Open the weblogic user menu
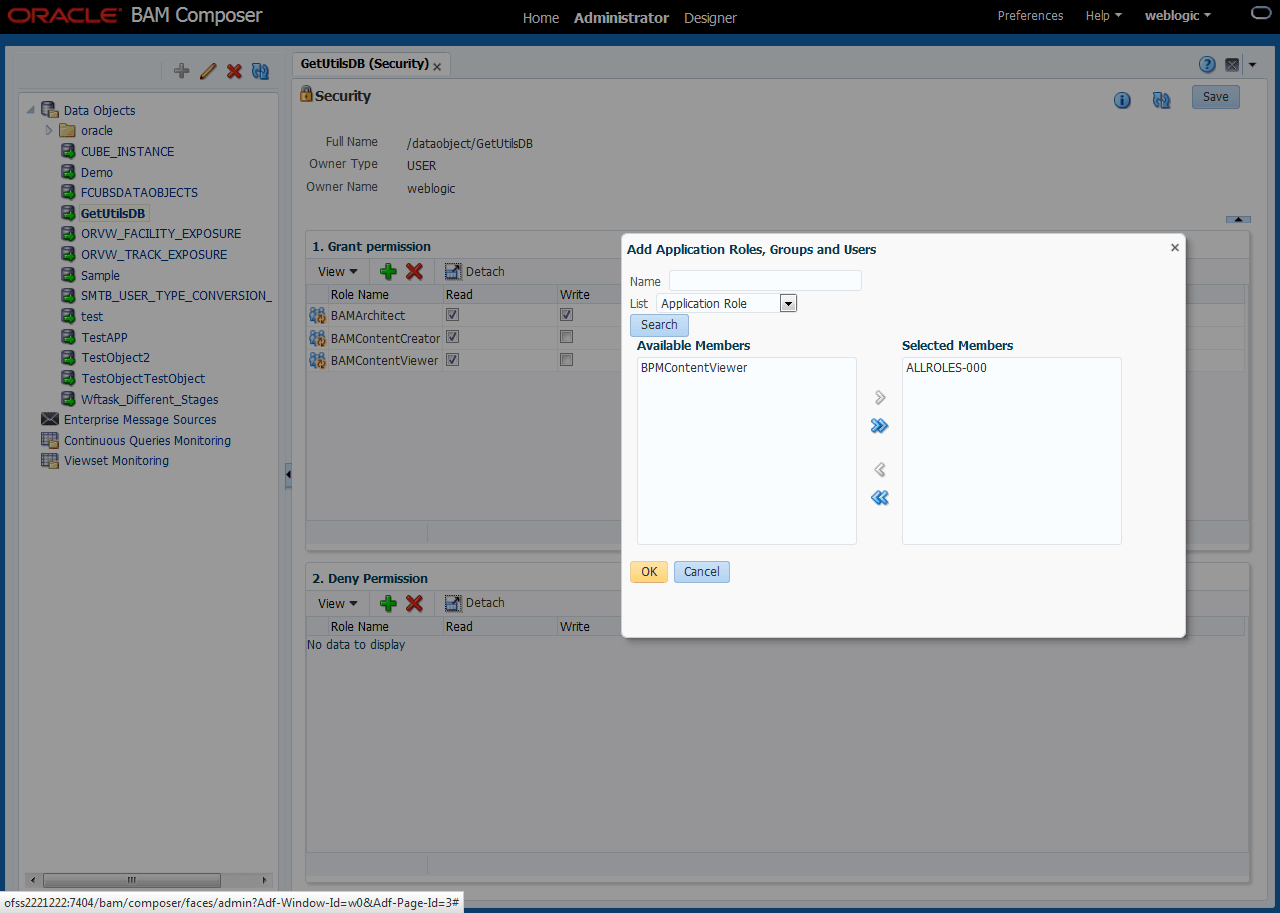 point(1178,16)
